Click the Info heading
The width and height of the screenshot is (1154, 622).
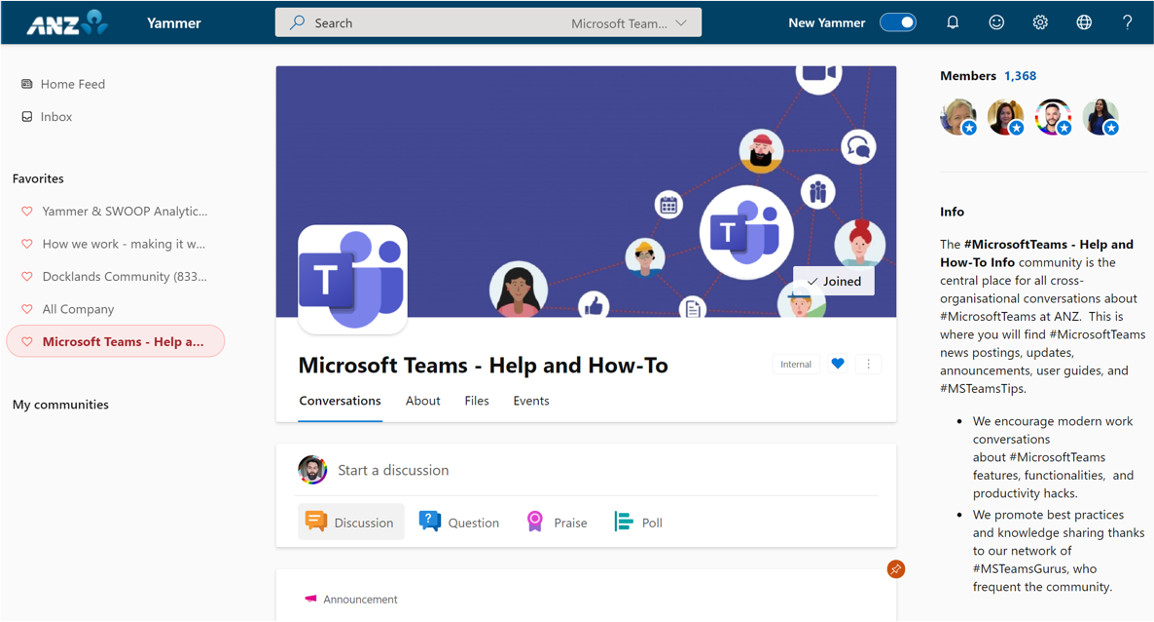[x=952, y=211]
